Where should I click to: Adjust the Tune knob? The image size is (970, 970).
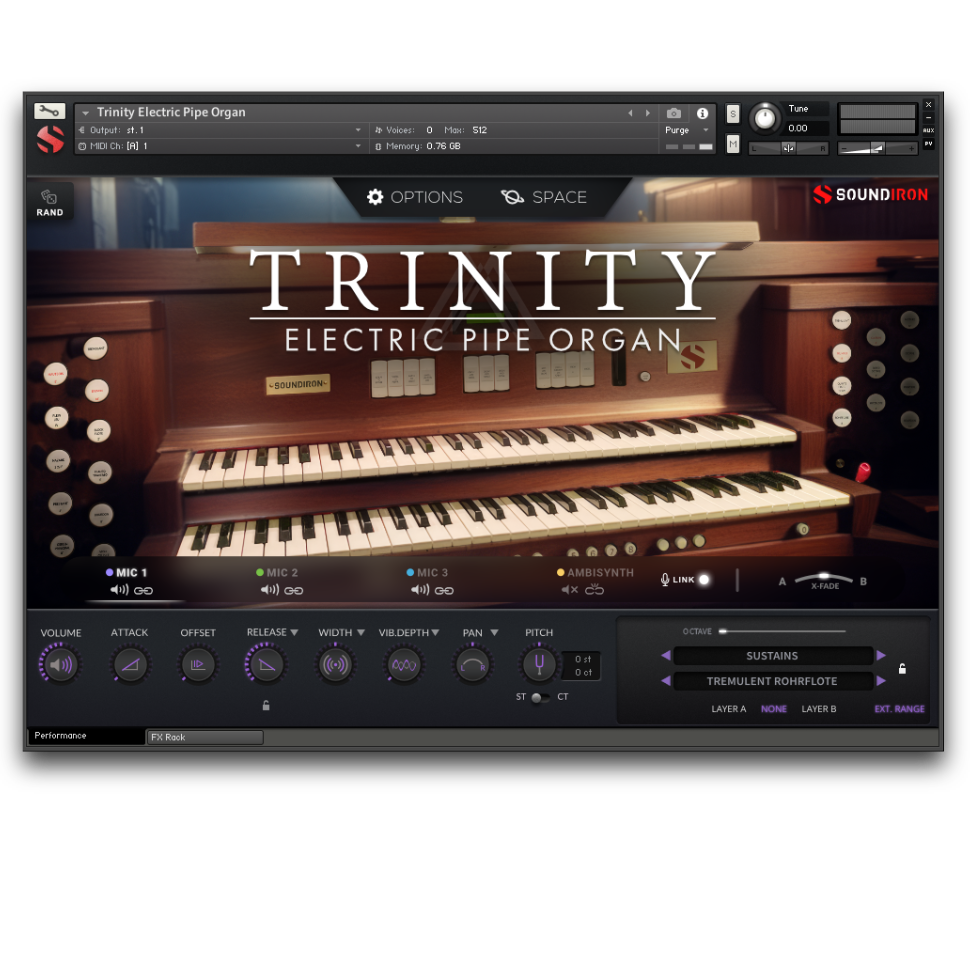coord(765,118)
